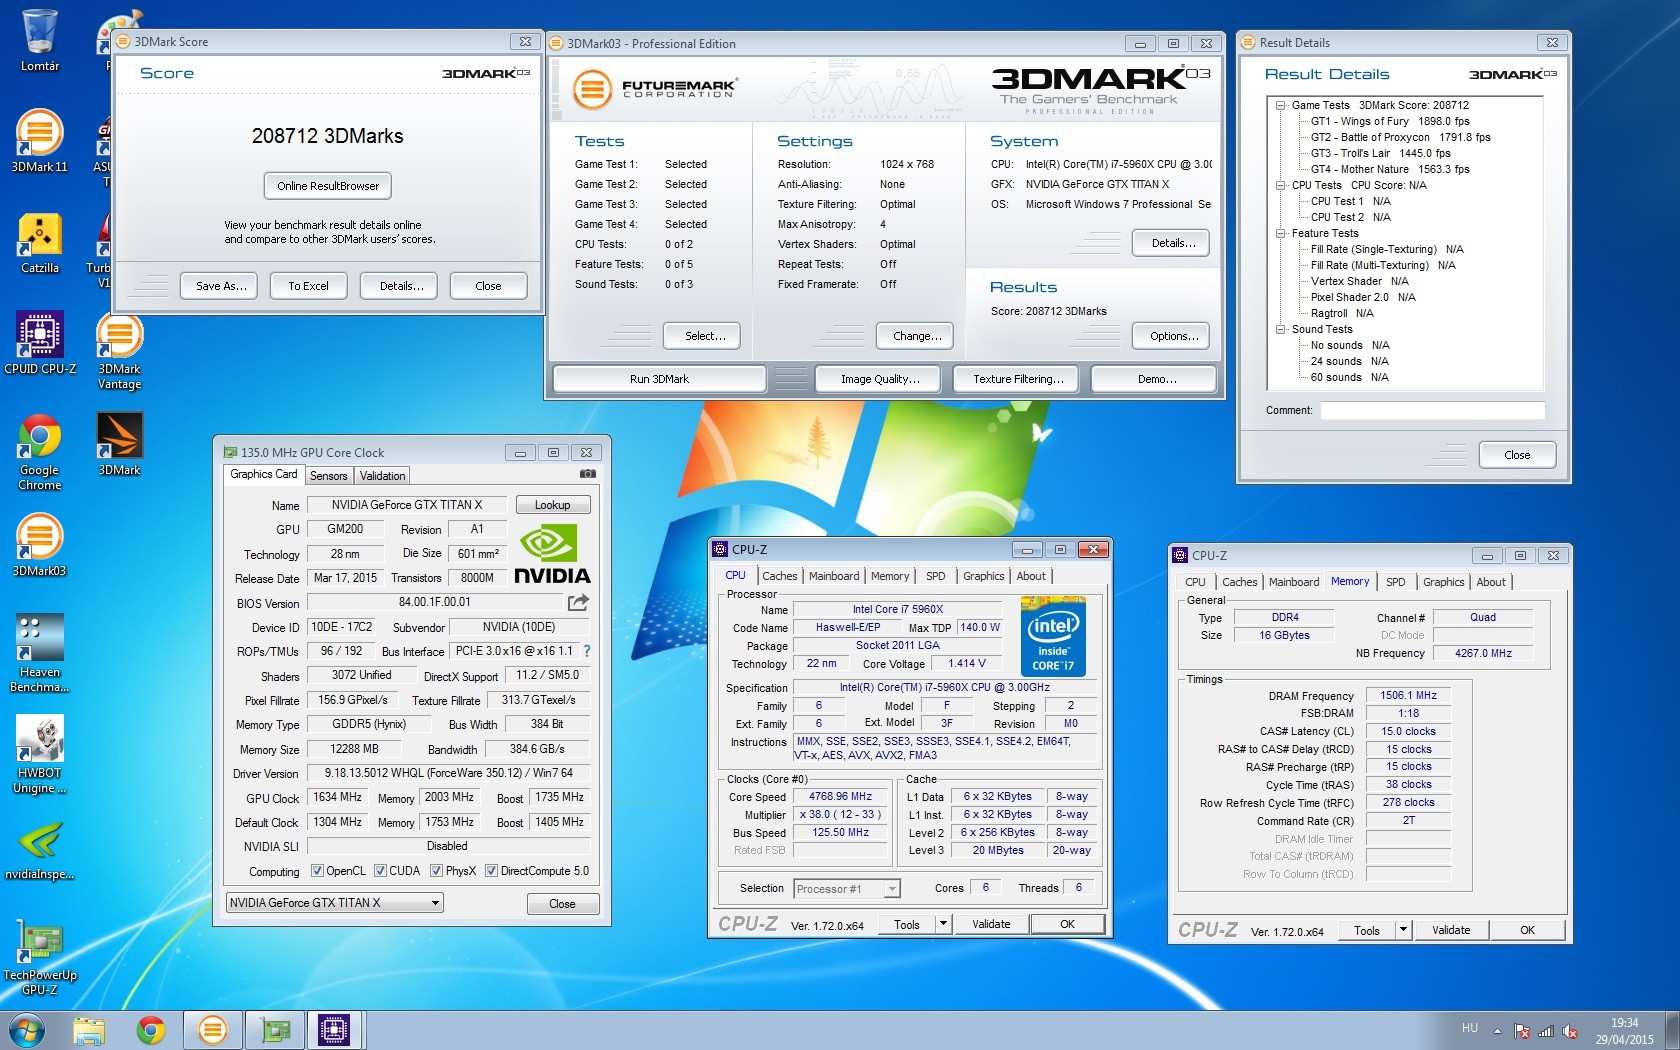
Task: Click the Windows Start orb
Action: tap(26, 1030)
